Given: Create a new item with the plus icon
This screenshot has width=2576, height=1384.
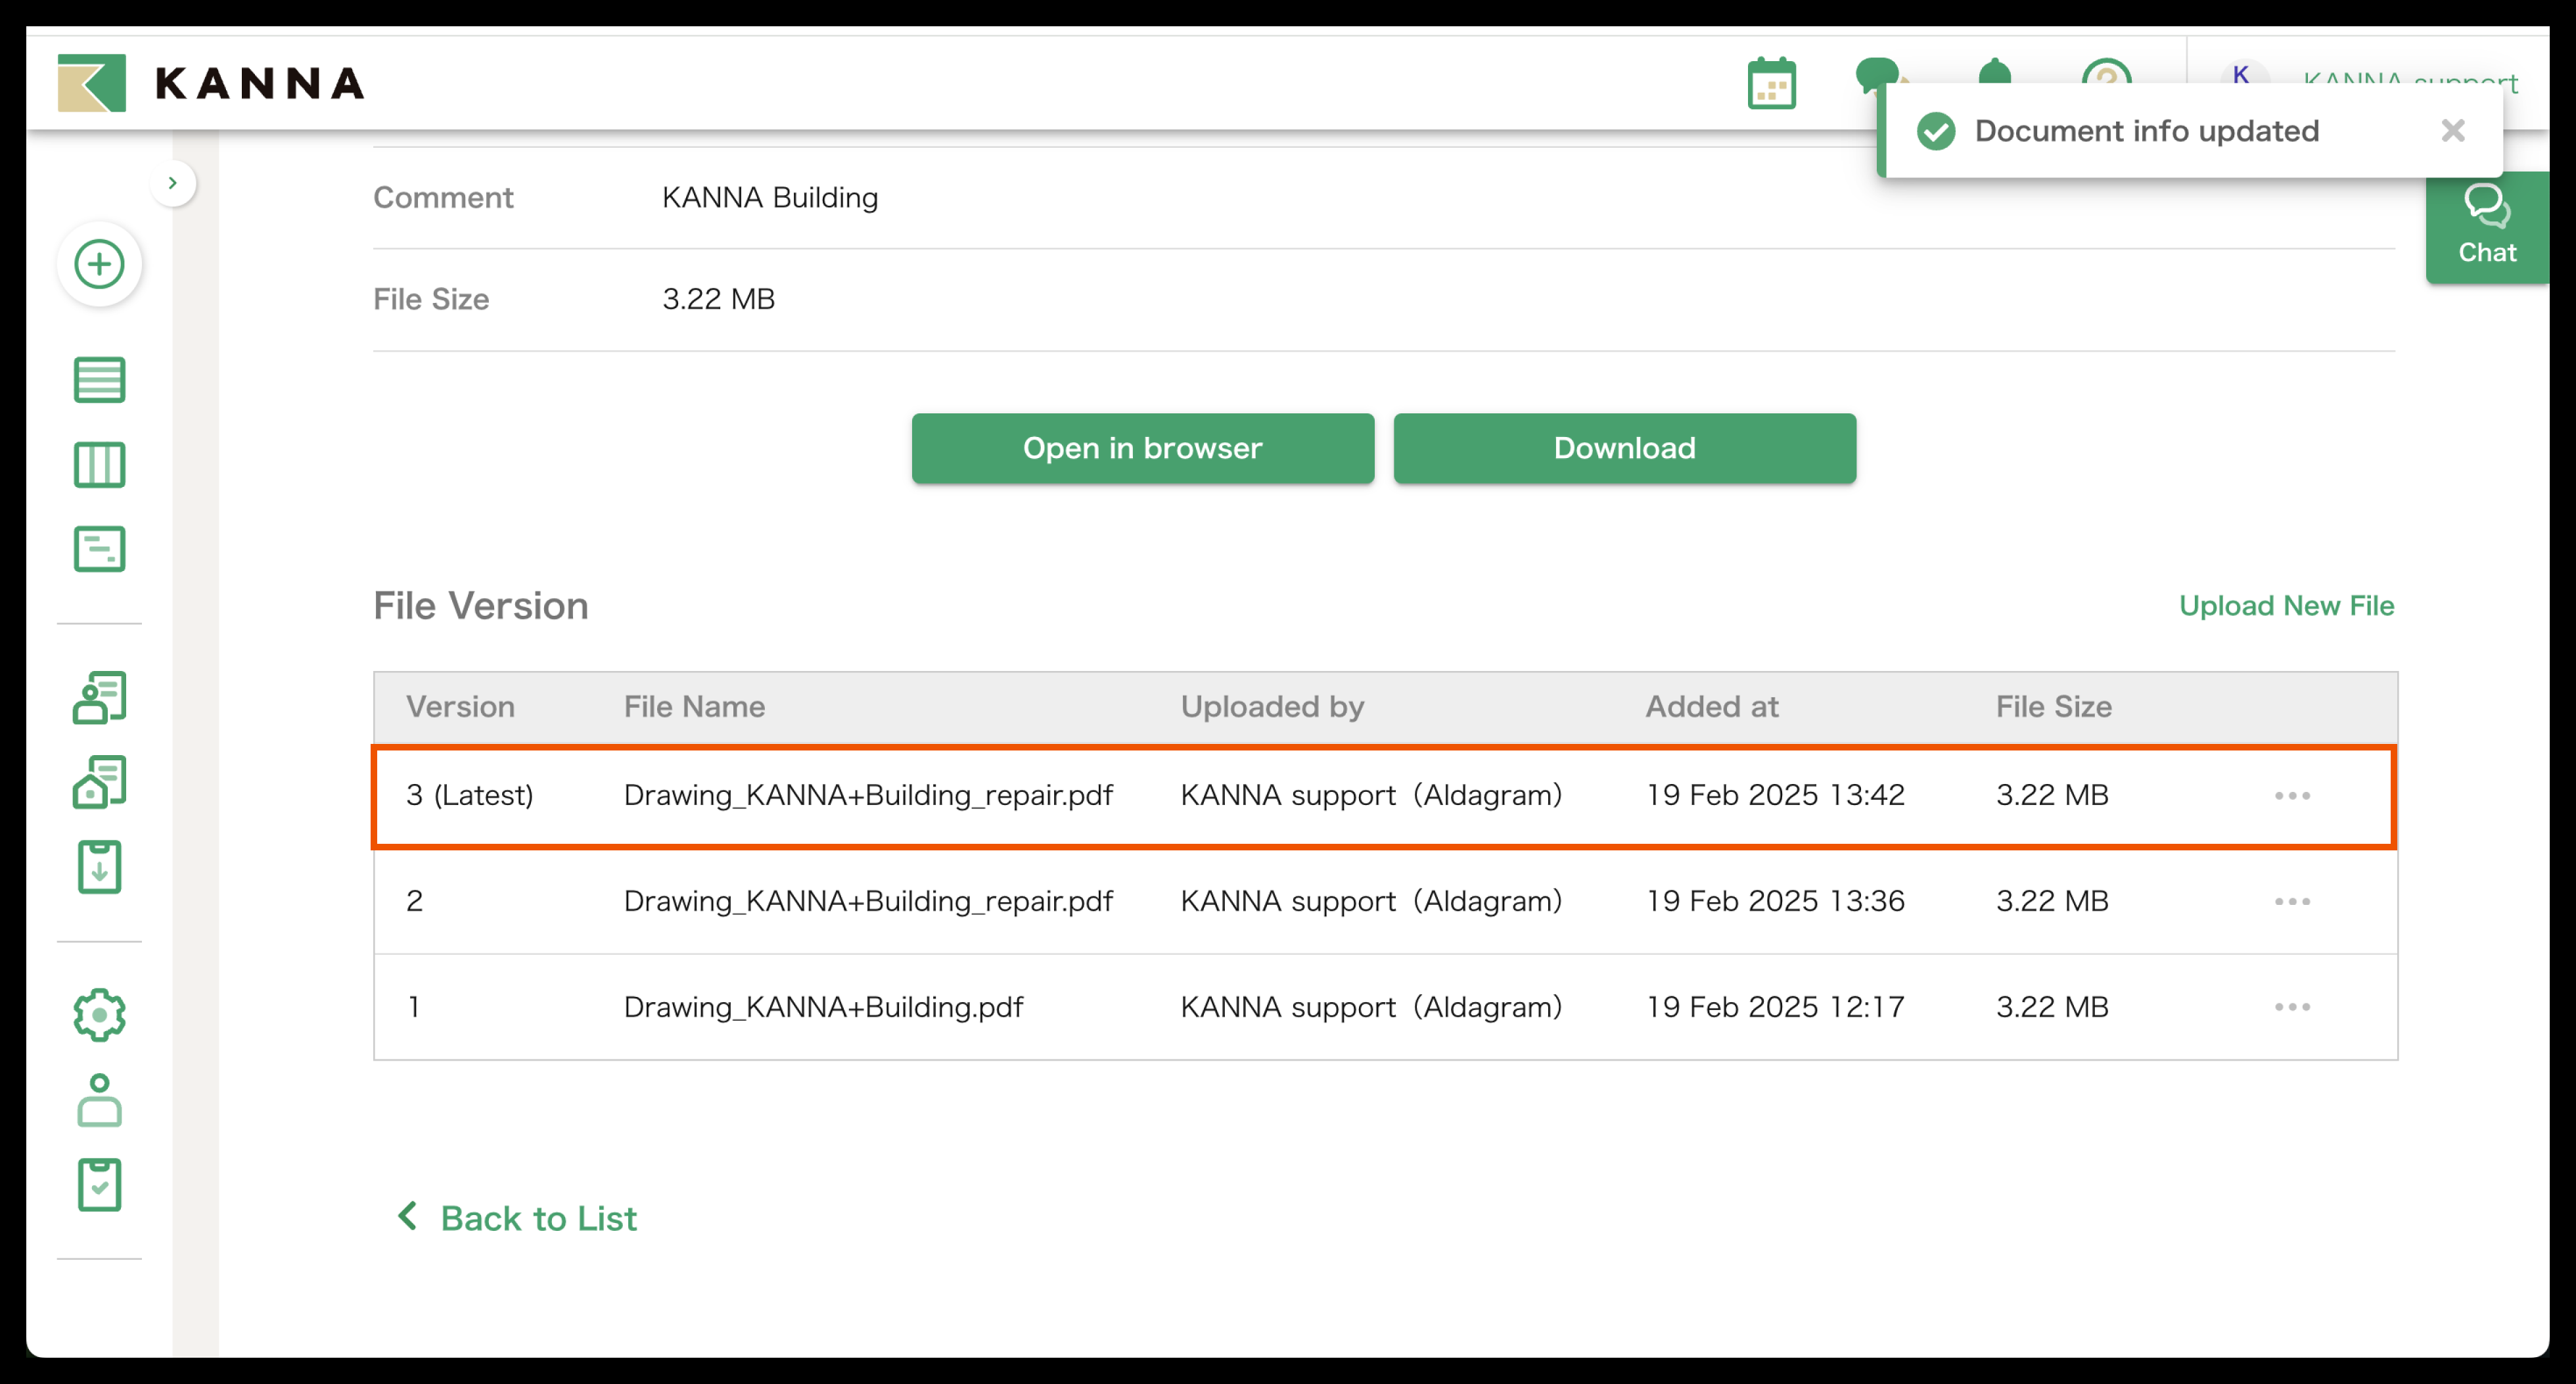Looking at the screenshot, I should point(99,264).
